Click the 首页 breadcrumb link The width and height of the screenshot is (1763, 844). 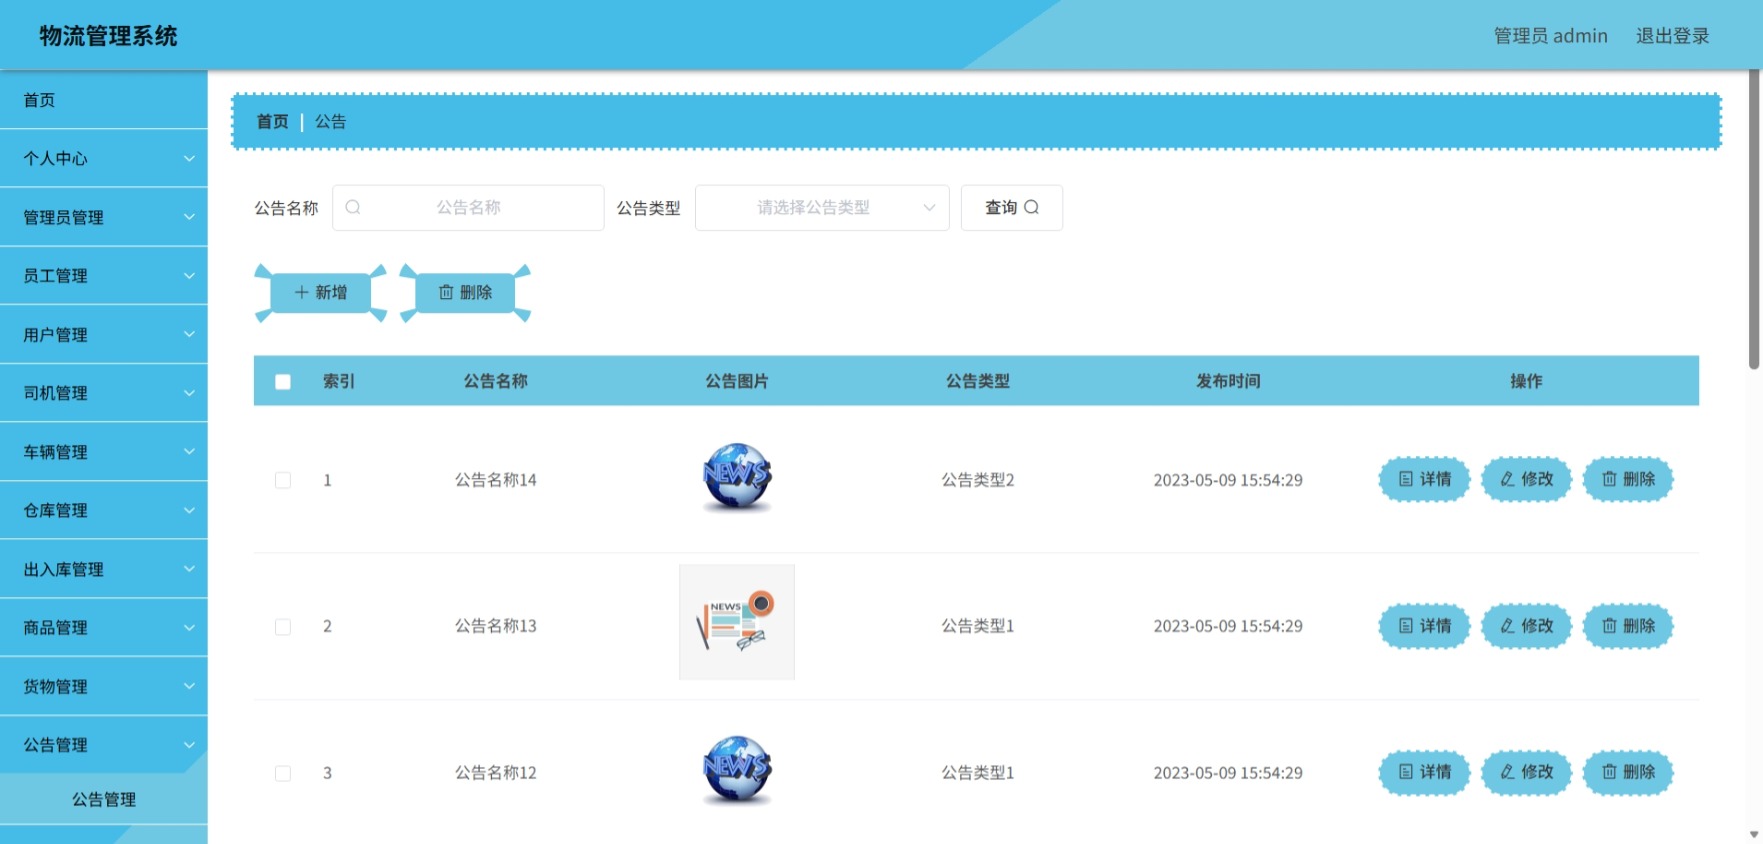coord(272,121)
